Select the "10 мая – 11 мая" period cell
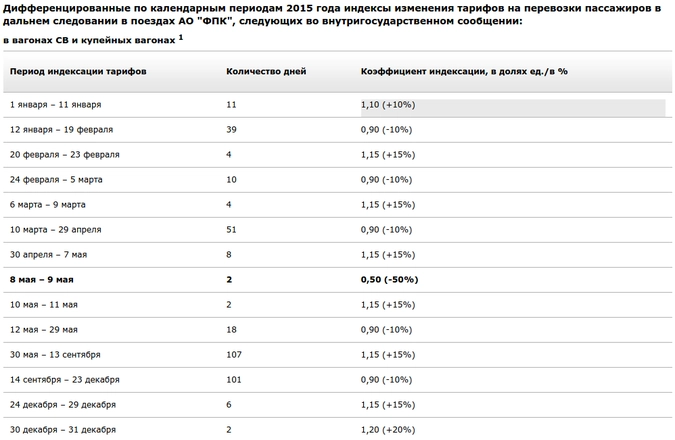The height and width of the screenshot is (440, 675). (x=44, y=304)
